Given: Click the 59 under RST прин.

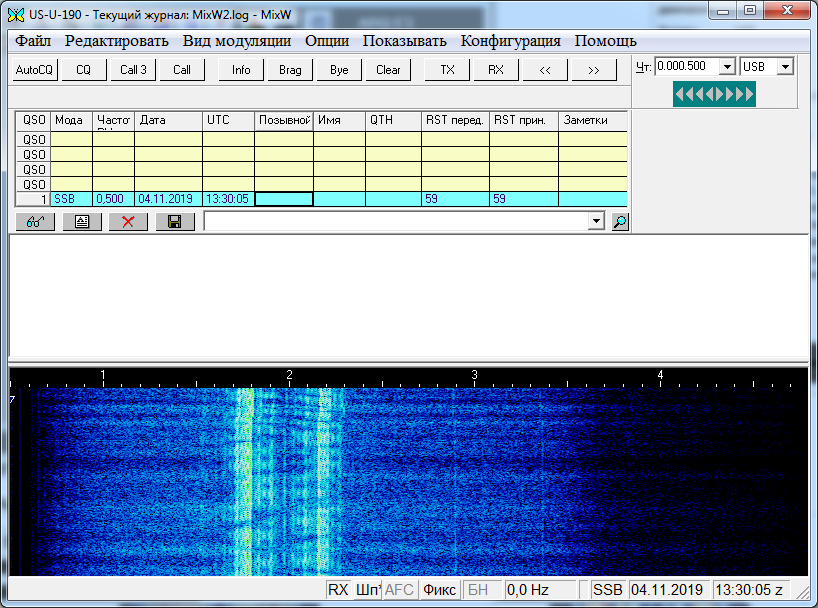Looking at the screenshot, I should (x=524, y=199).
